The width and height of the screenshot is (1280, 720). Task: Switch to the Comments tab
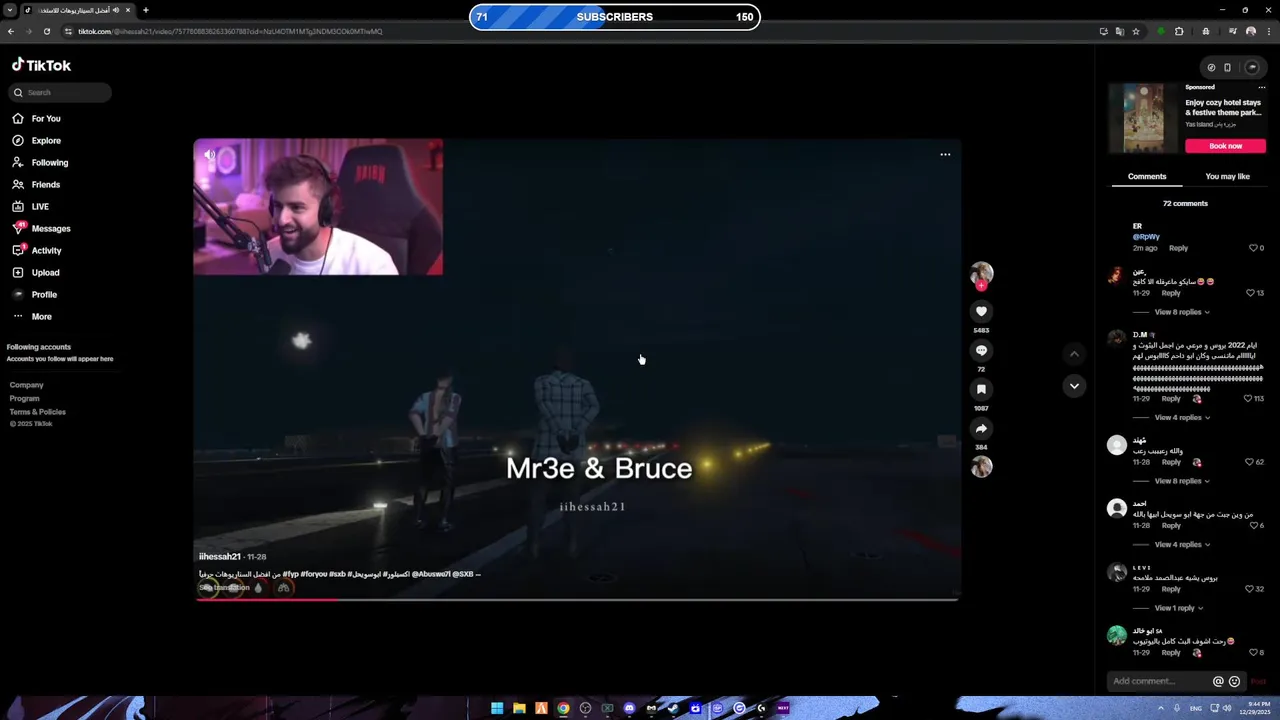coord(1147,176)
